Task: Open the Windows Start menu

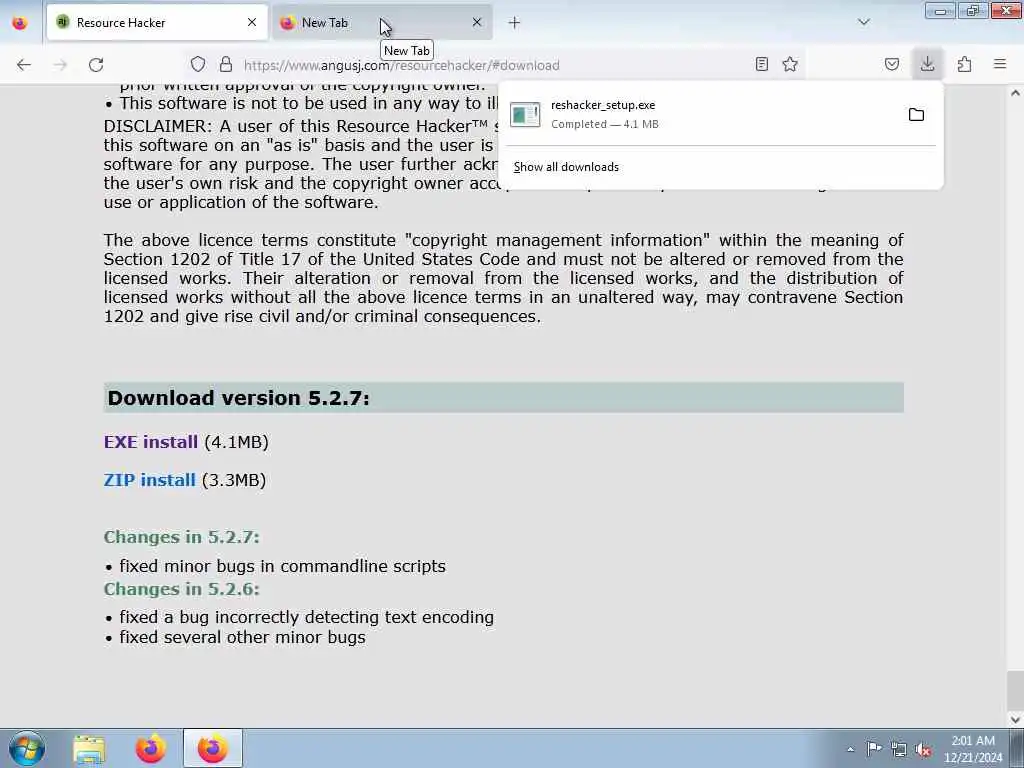Action: tap(27, 748)
